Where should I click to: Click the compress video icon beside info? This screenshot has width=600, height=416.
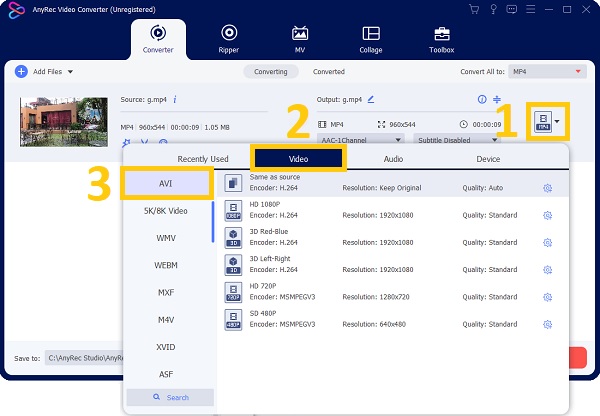[x=497, y=100]
